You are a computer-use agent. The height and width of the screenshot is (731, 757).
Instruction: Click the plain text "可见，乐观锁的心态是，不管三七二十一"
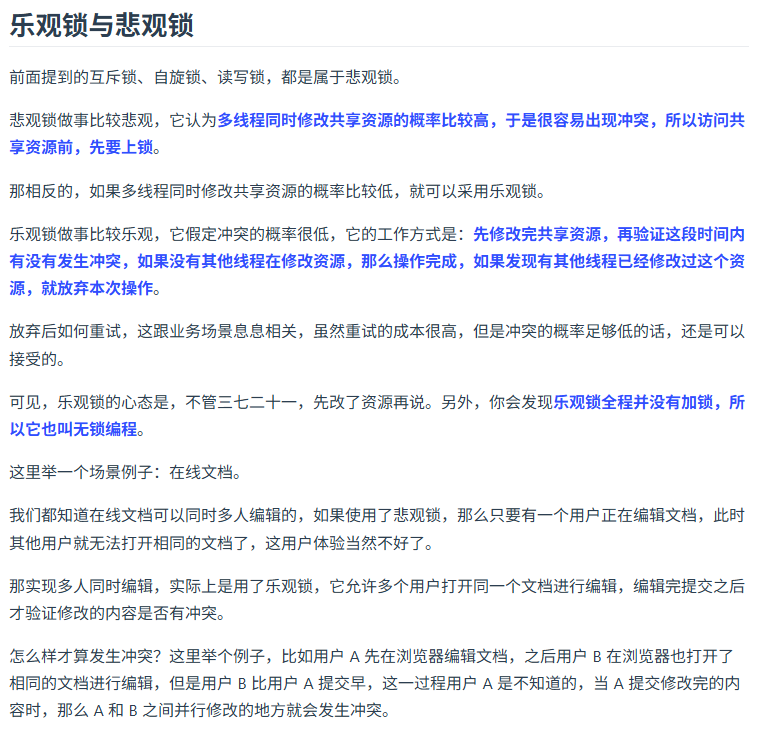153,402
